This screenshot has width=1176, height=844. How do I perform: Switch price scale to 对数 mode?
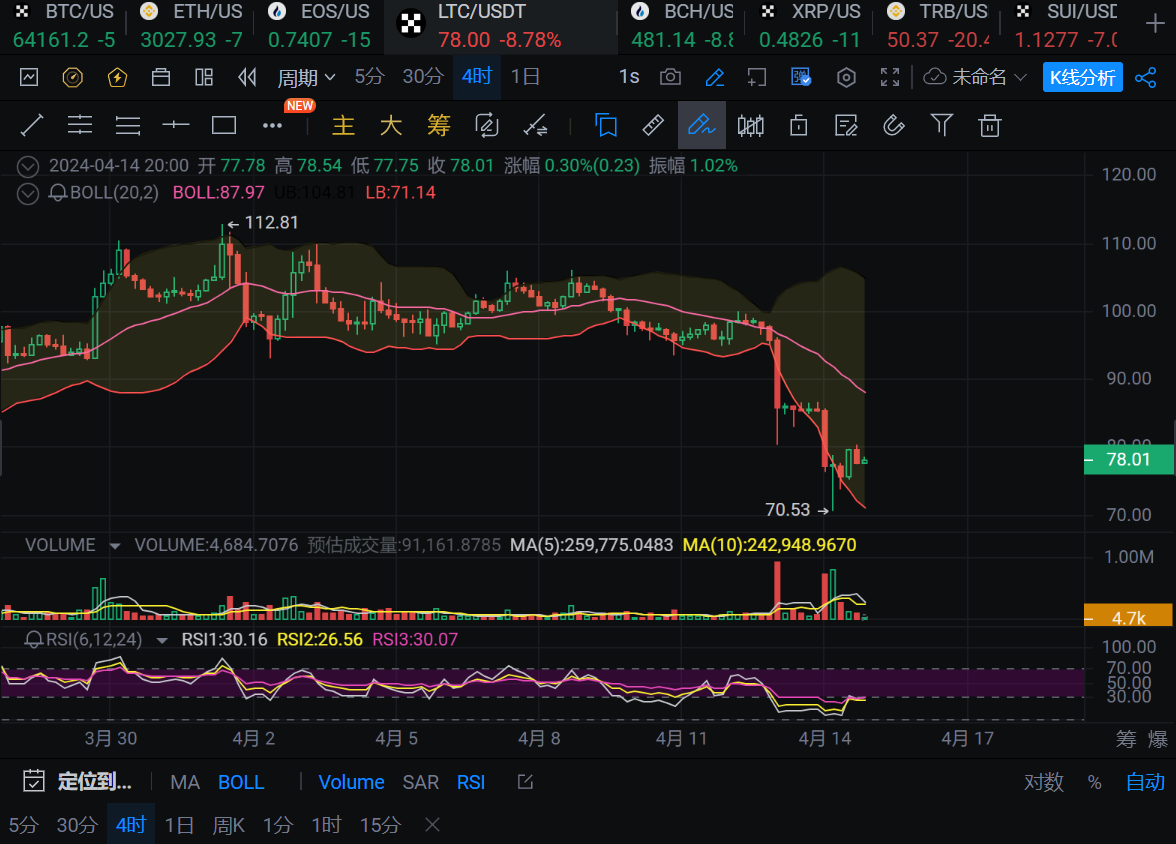coord(1043,782)
